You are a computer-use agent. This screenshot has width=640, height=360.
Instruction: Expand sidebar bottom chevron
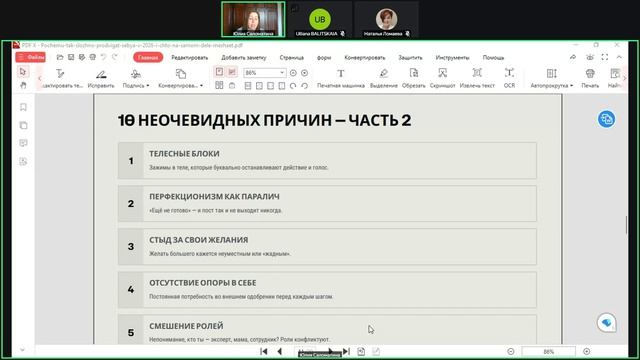pos(22,350)
